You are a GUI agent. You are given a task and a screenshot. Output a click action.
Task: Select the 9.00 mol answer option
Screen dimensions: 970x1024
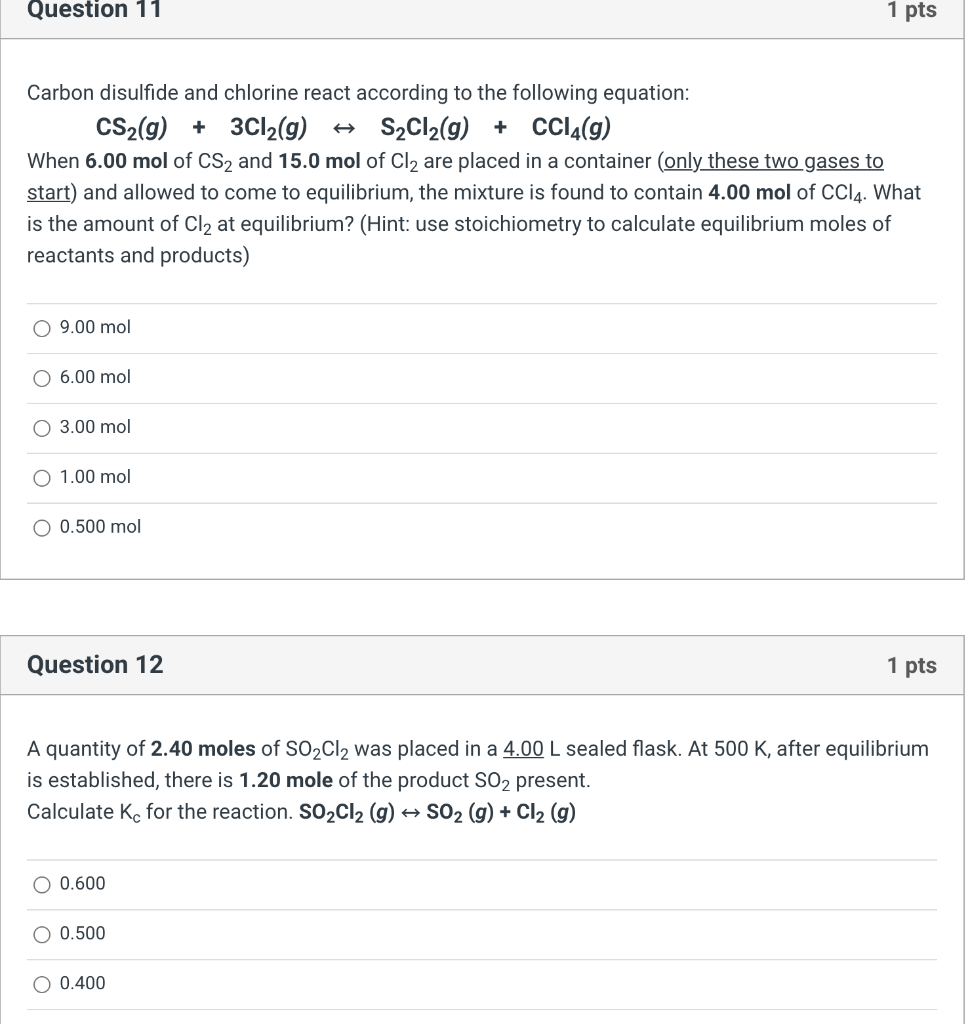42,327
